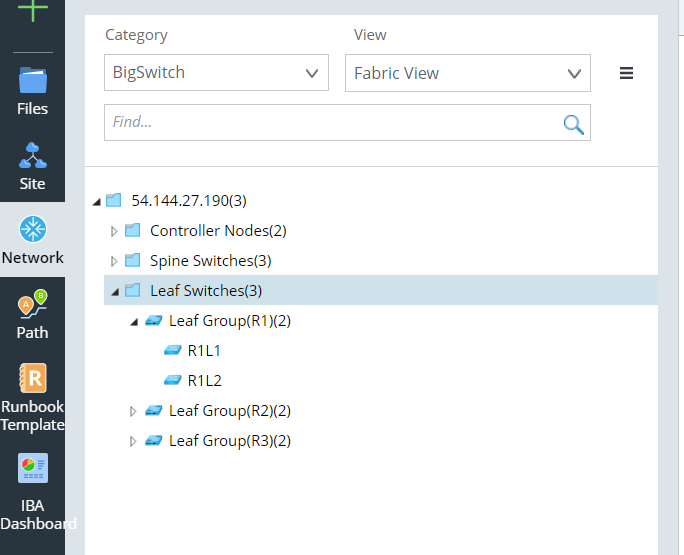Viewport: 684px width, 555px height.
Task: Open the Site sidebar panel
Action: (x=32, y=166)
